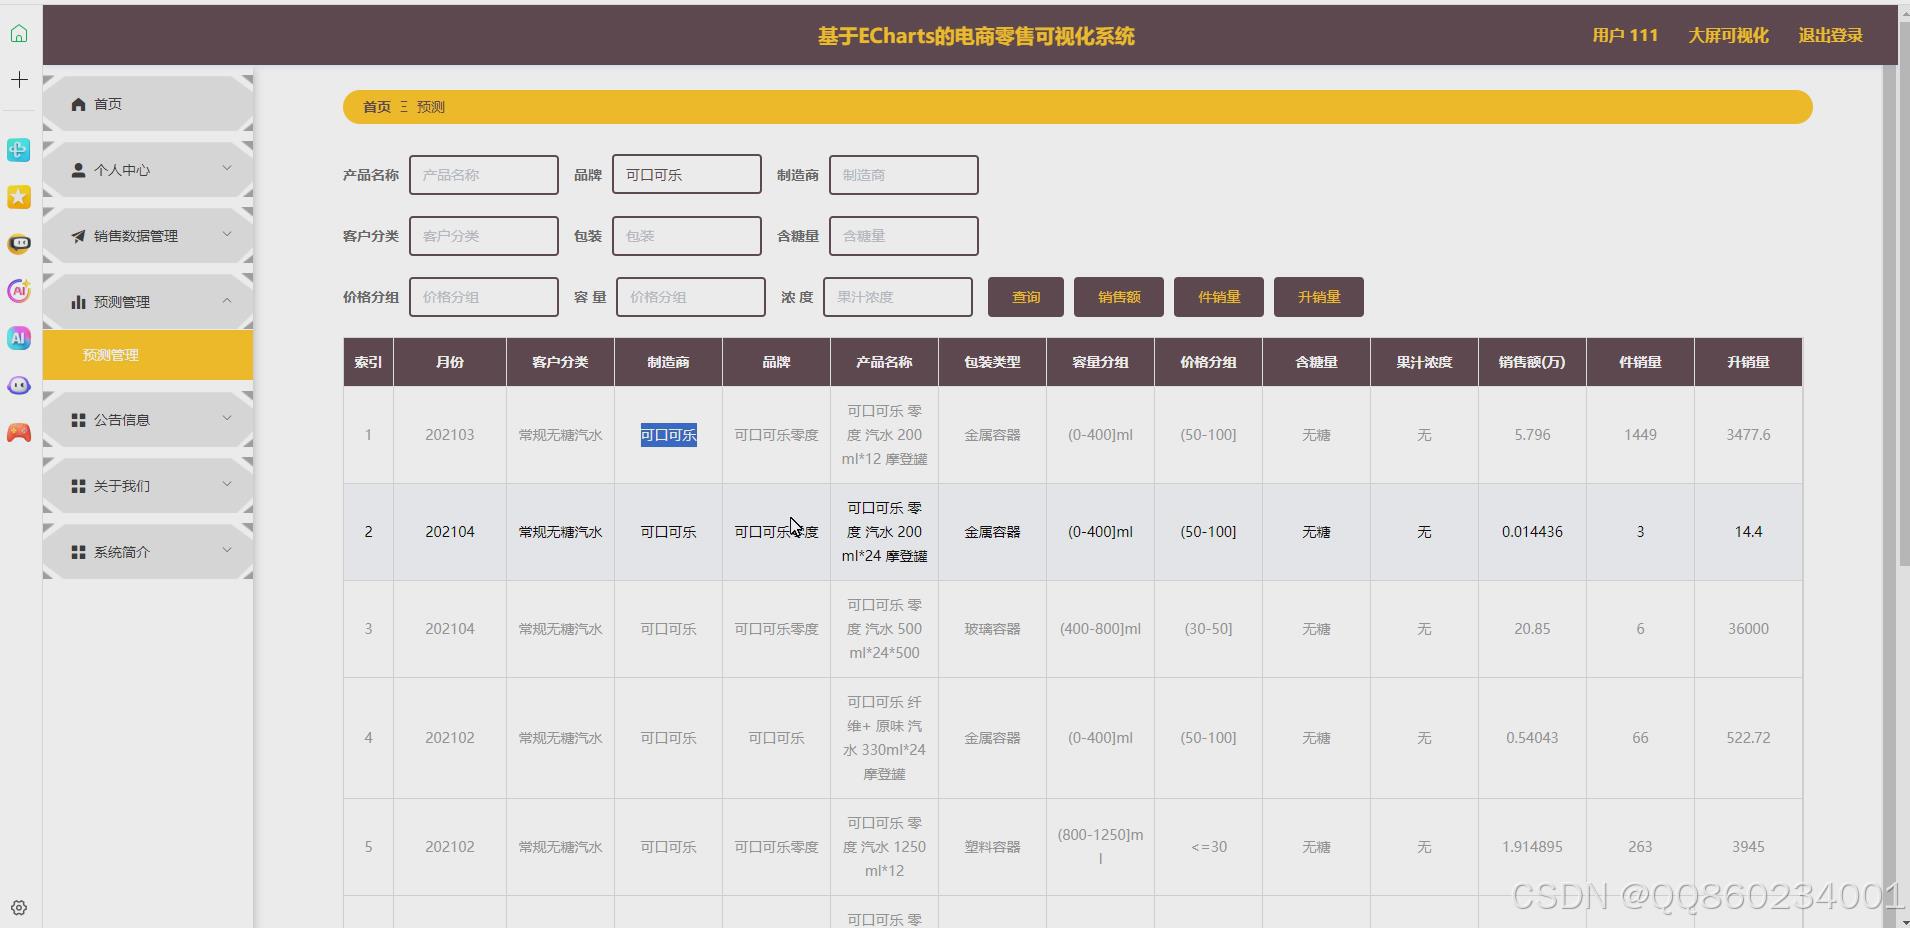The image size is (1910, 928).
Task: Click the person icon beside 个人中心
Action: tap(78, 170)
